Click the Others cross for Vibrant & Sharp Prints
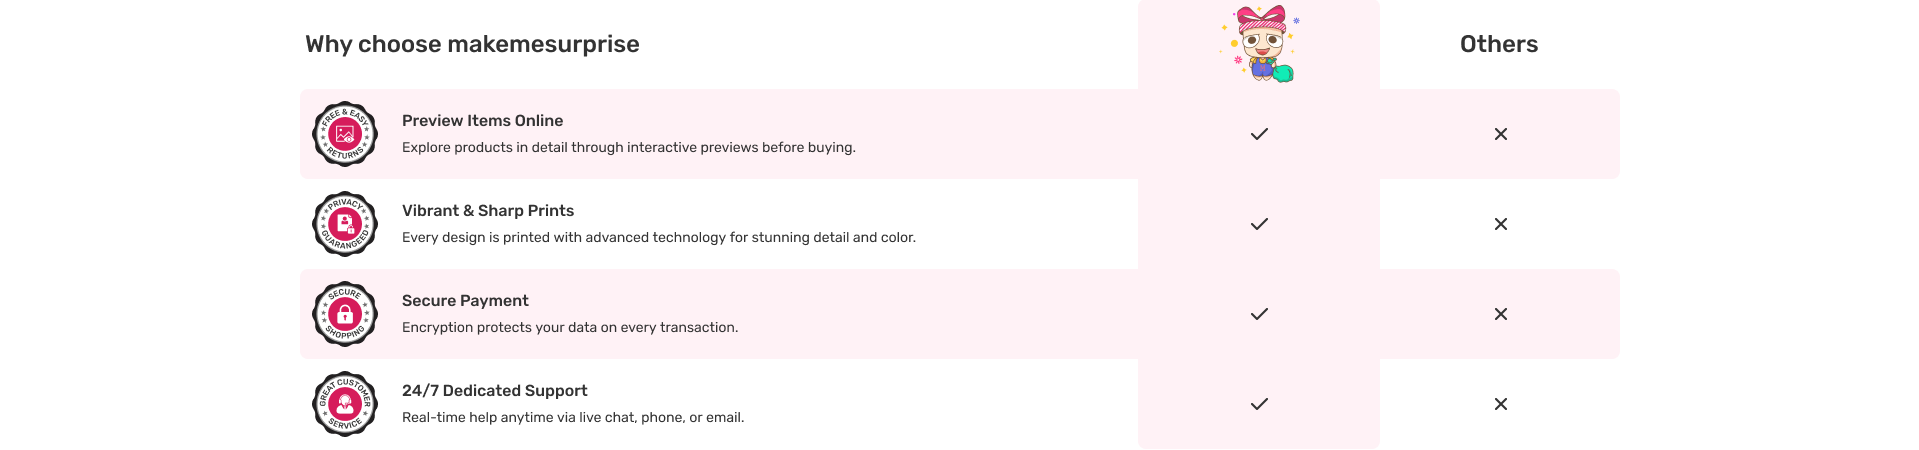1919x450 pixels. coord(1500,224)
